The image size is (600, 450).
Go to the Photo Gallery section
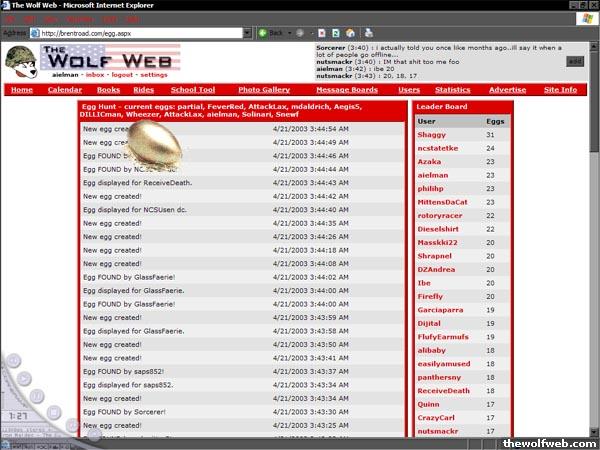pos(264,90)
